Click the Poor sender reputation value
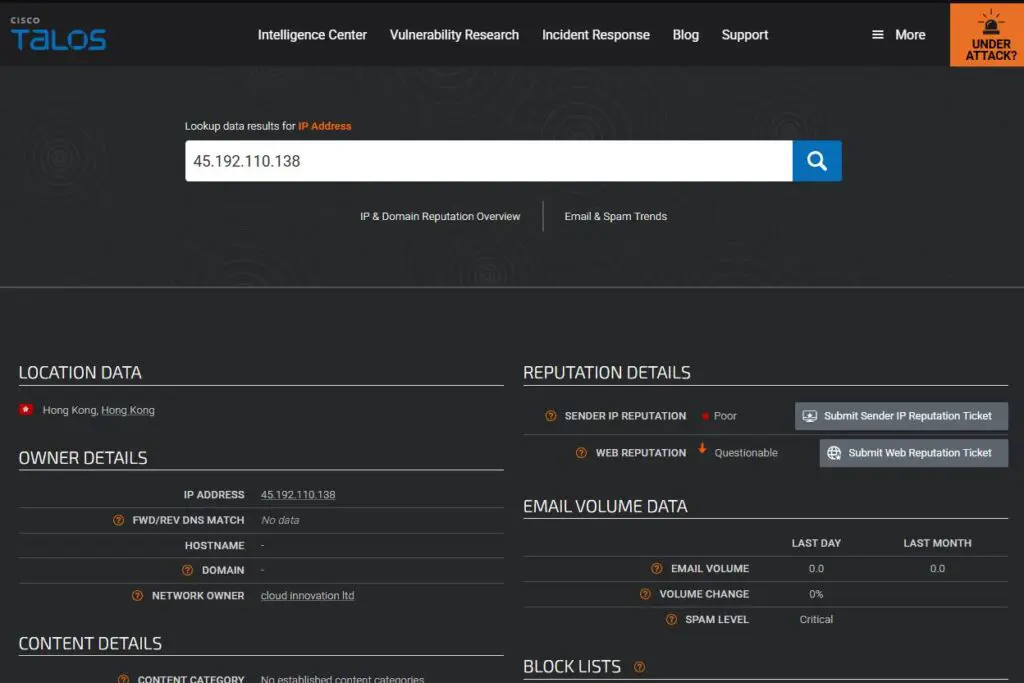The width and height of the screenshot is (1024, 683). [x=725, y=416]
